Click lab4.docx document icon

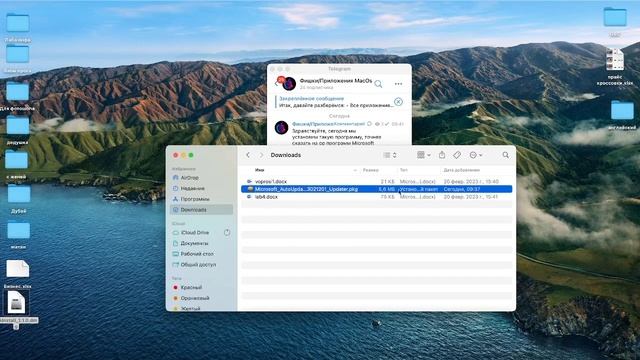pyautogui.click(x=249, y=197)
